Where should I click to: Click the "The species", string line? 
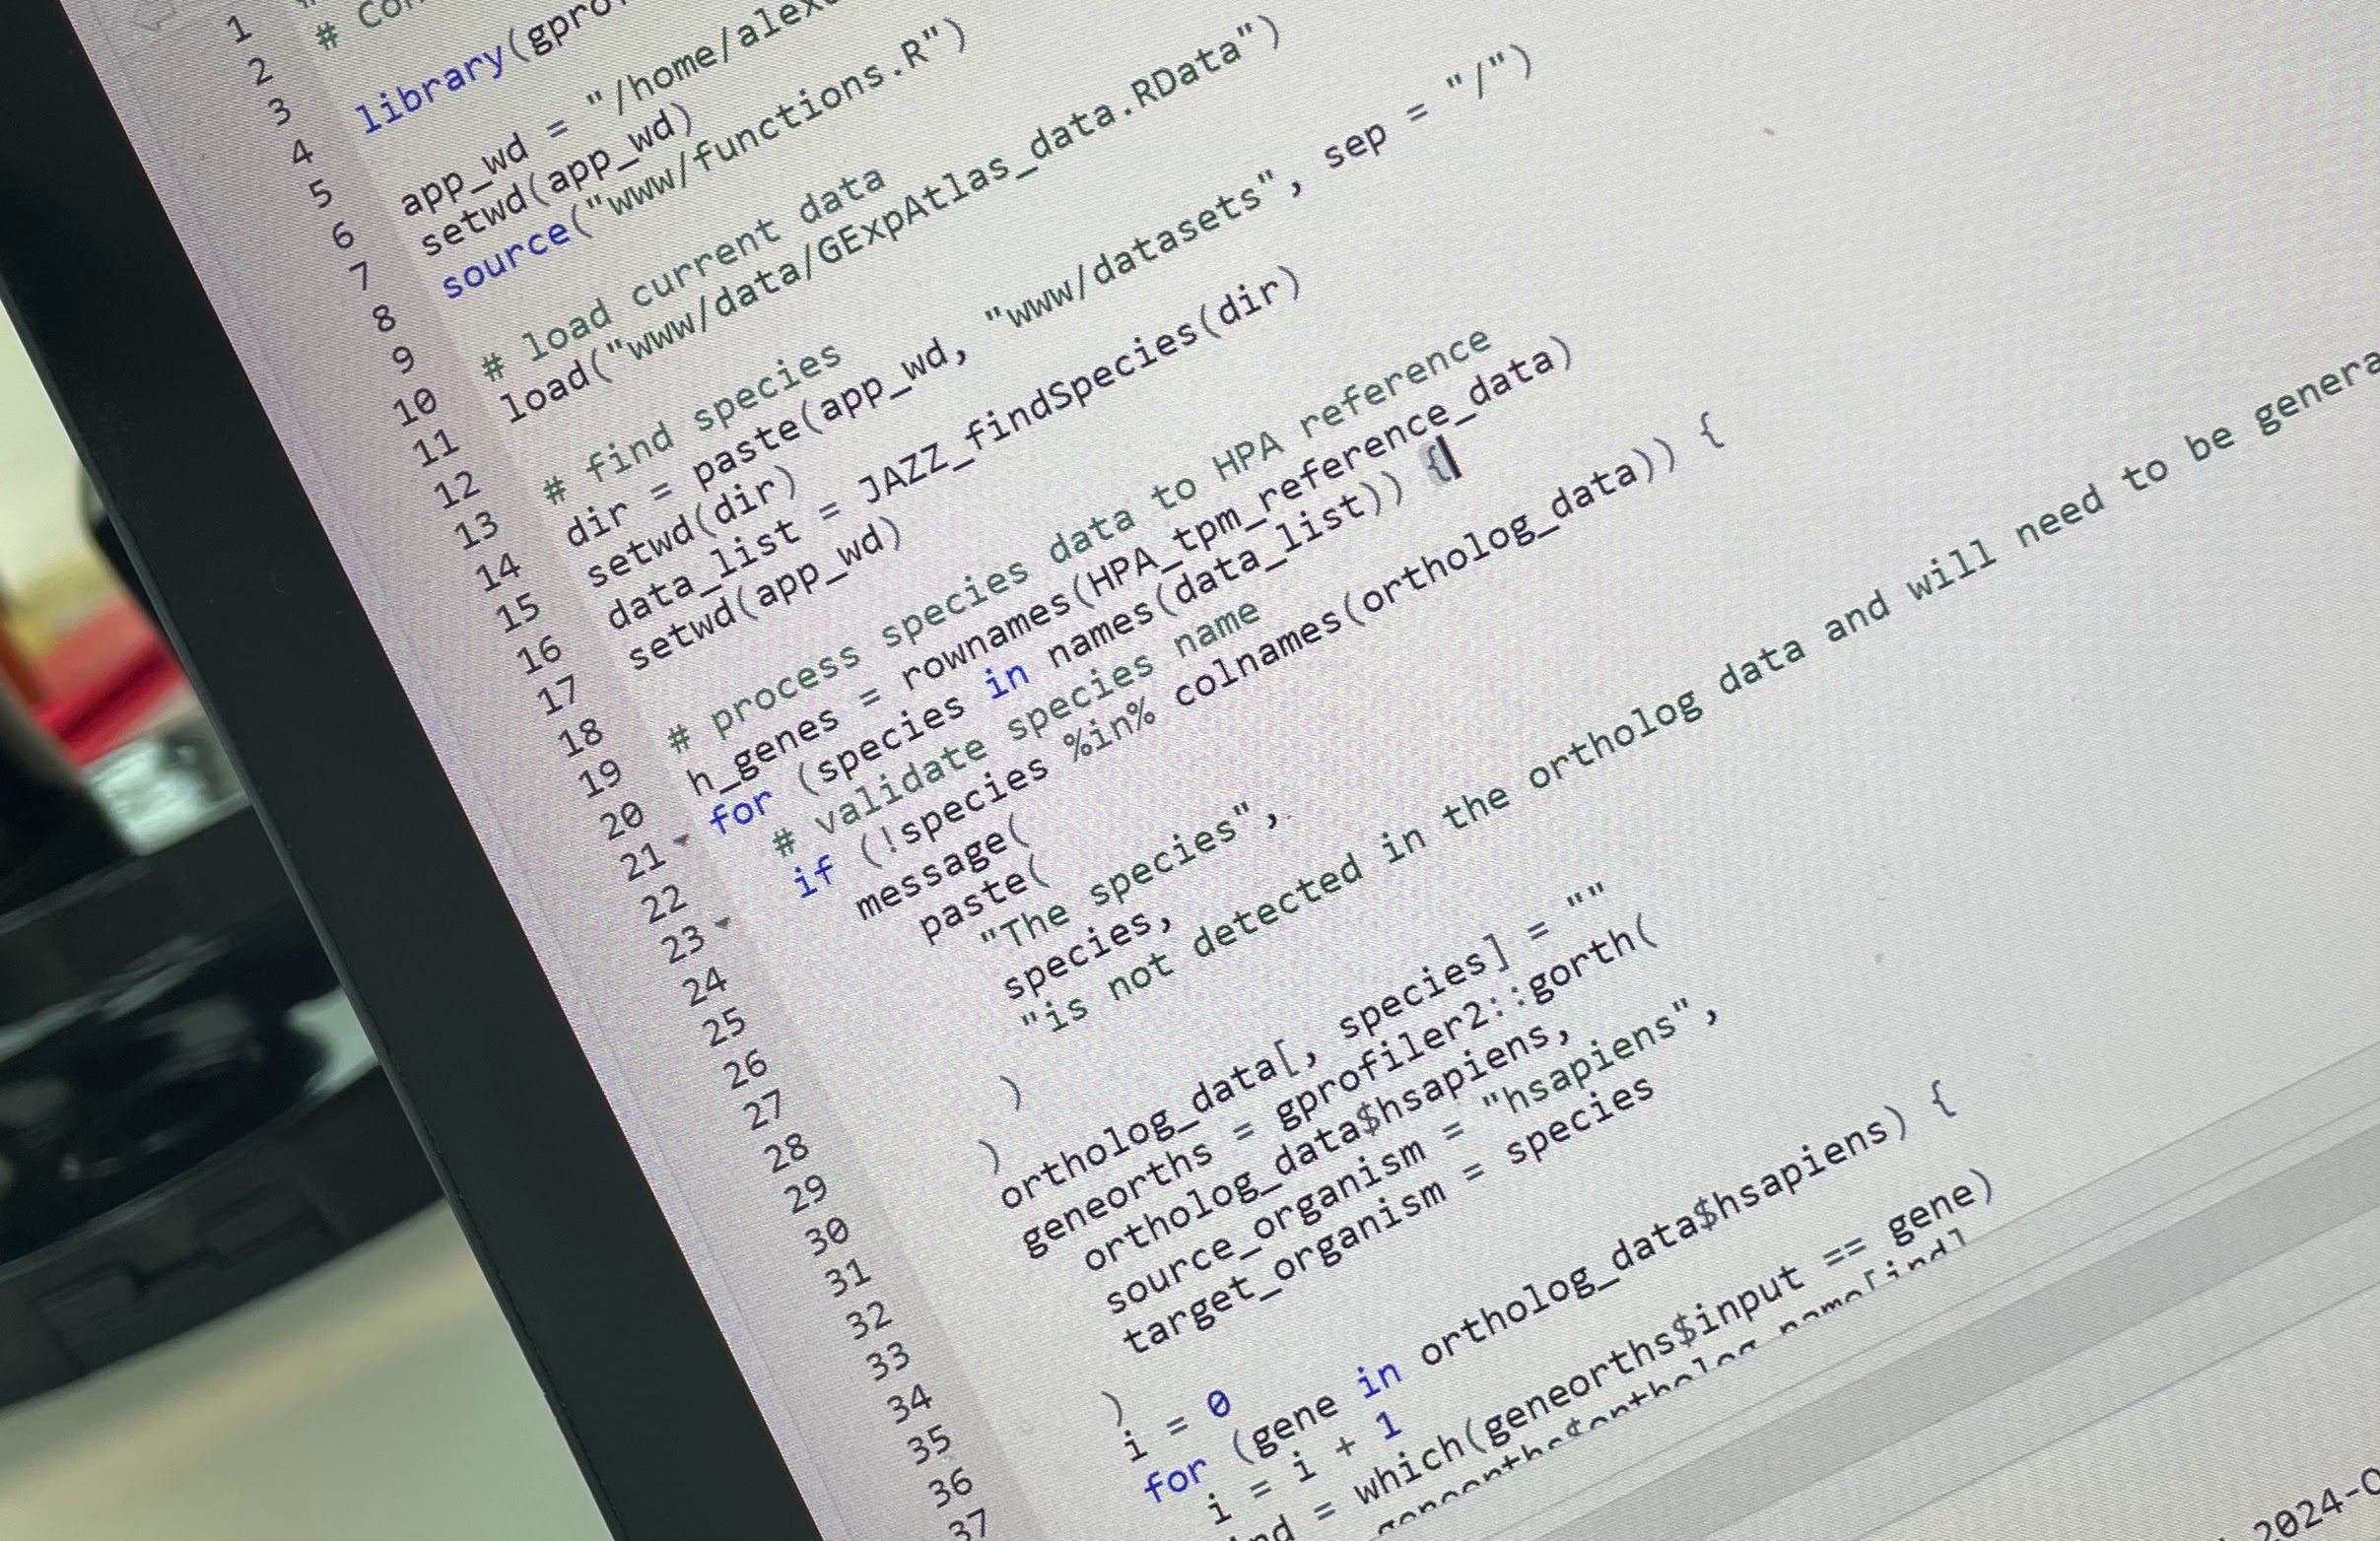pos(1129,878)
